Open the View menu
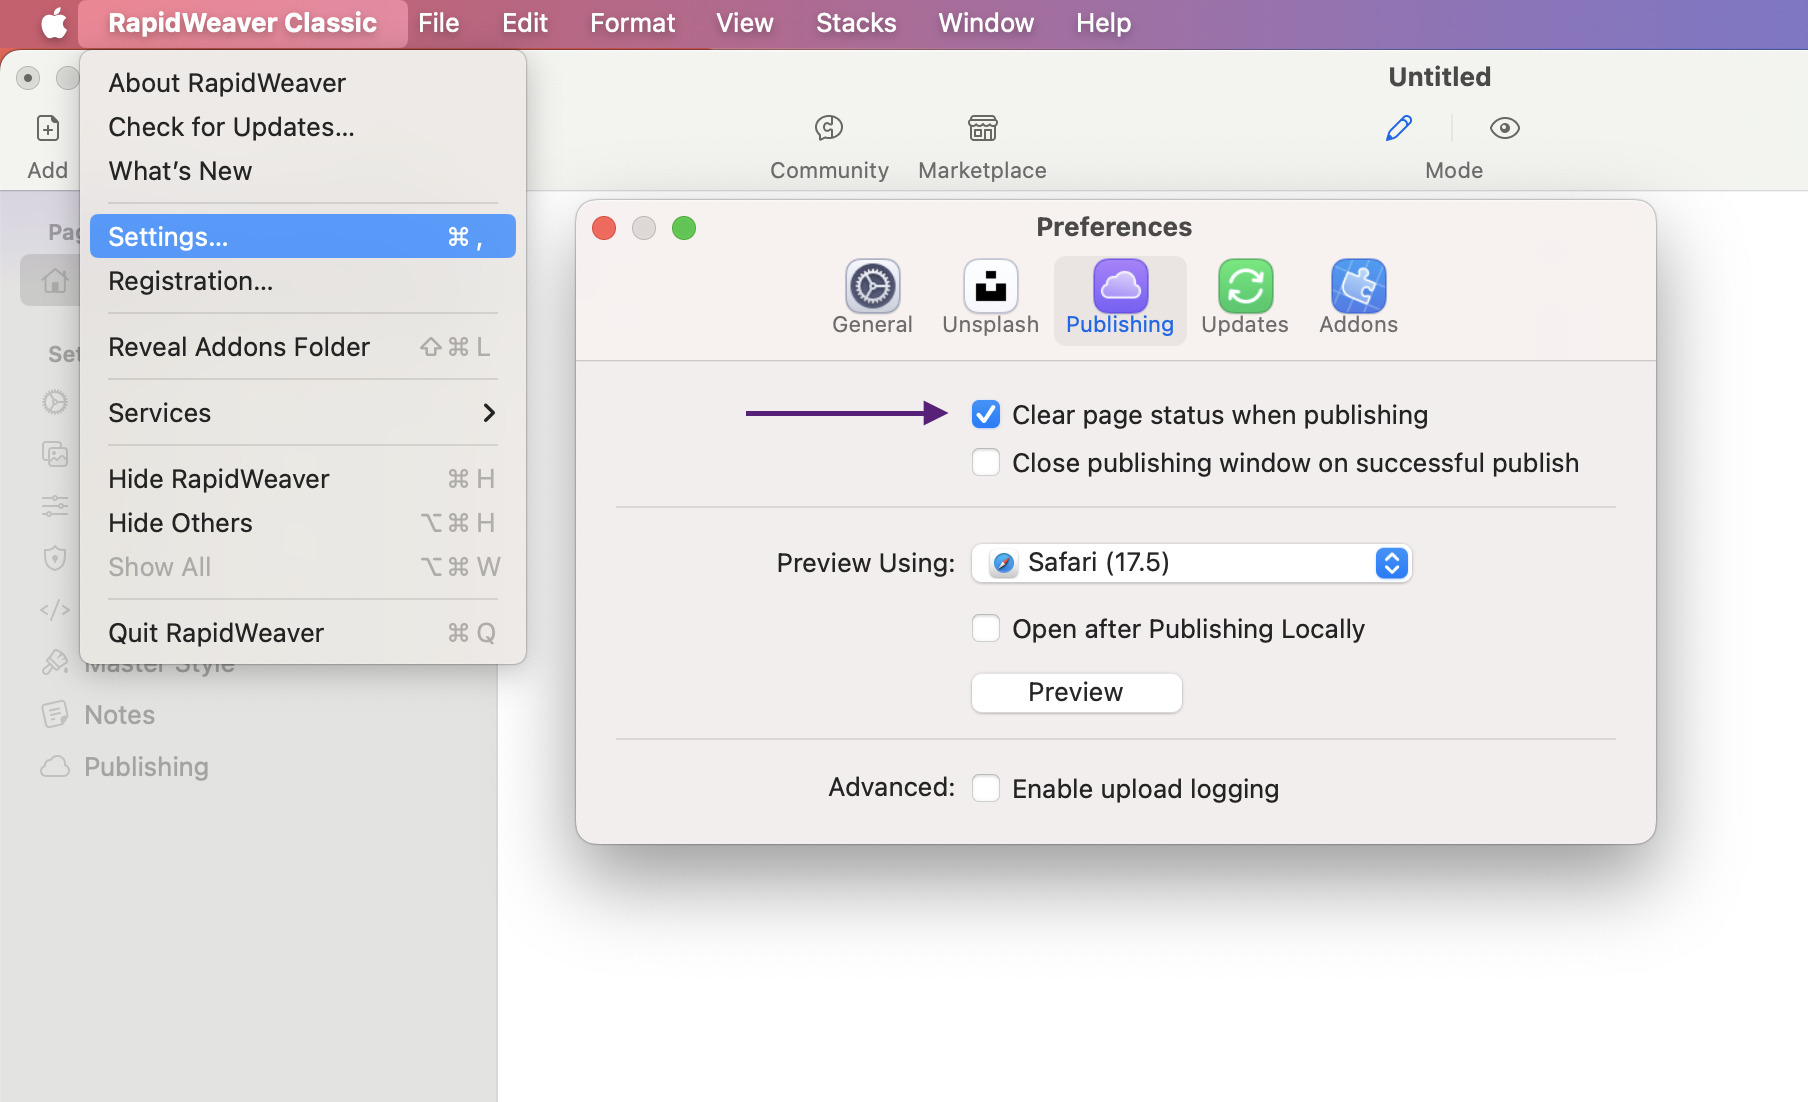The height and width of the screenshot is (1102, 1808). pyautogui.click(x=745, y=23)
